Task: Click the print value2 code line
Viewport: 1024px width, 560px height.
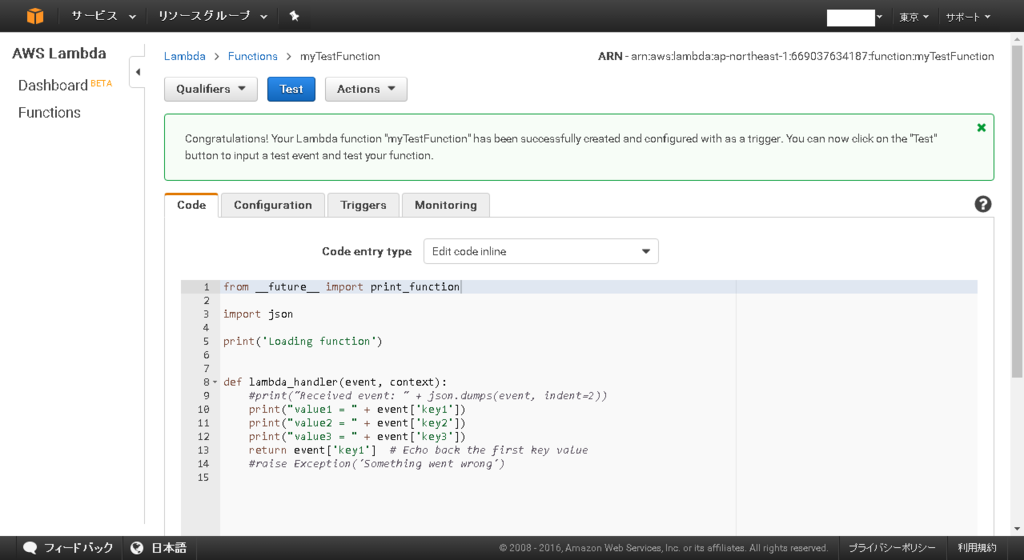Action: [x=357, y=424]
